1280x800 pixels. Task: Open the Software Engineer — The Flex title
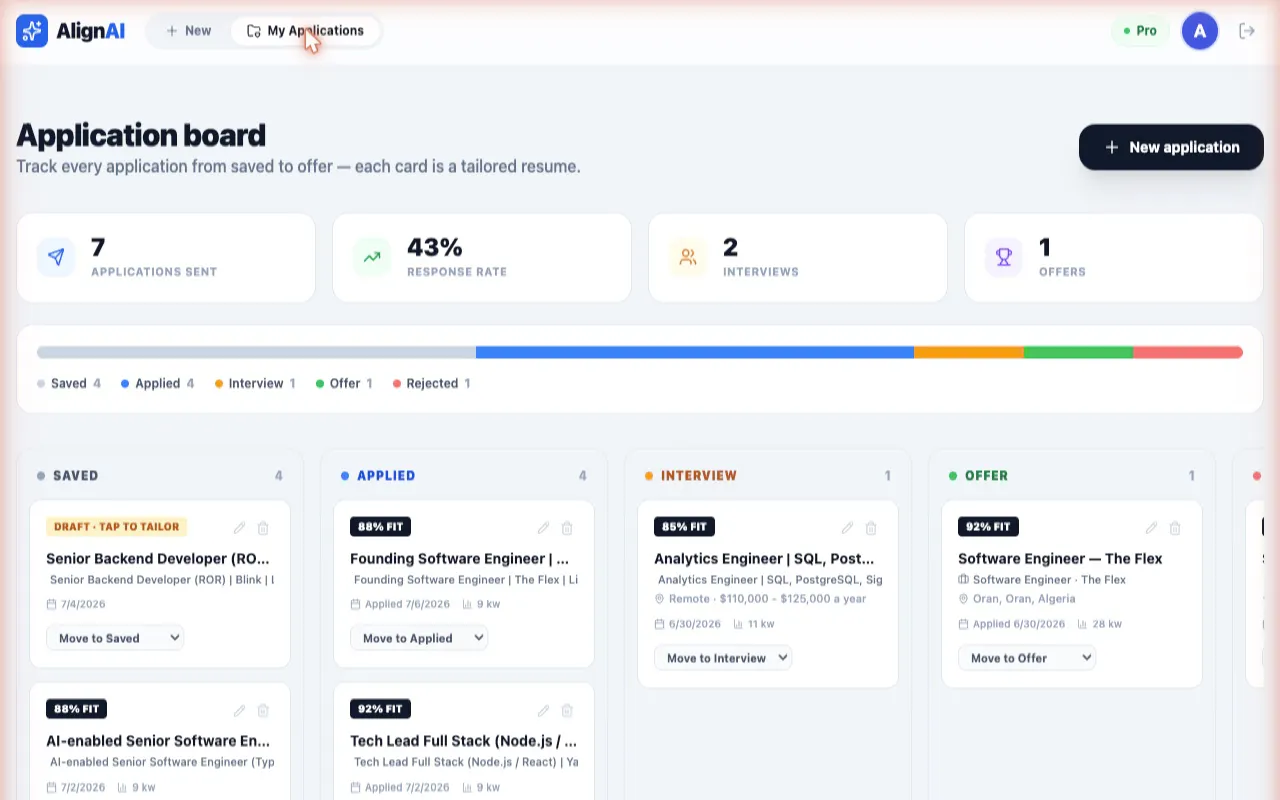click(x=1060, y=559)
